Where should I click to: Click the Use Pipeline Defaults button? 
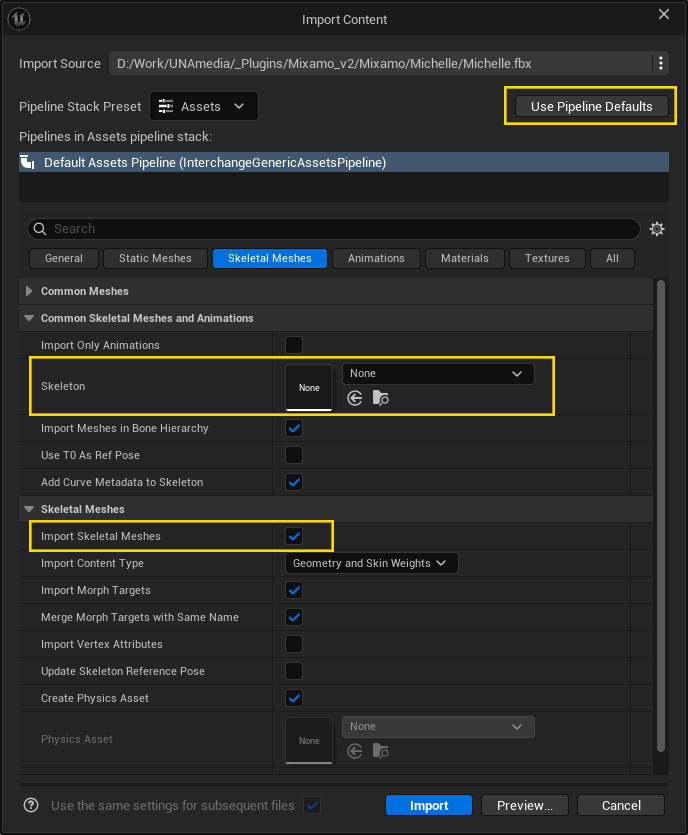coord(591,106)
